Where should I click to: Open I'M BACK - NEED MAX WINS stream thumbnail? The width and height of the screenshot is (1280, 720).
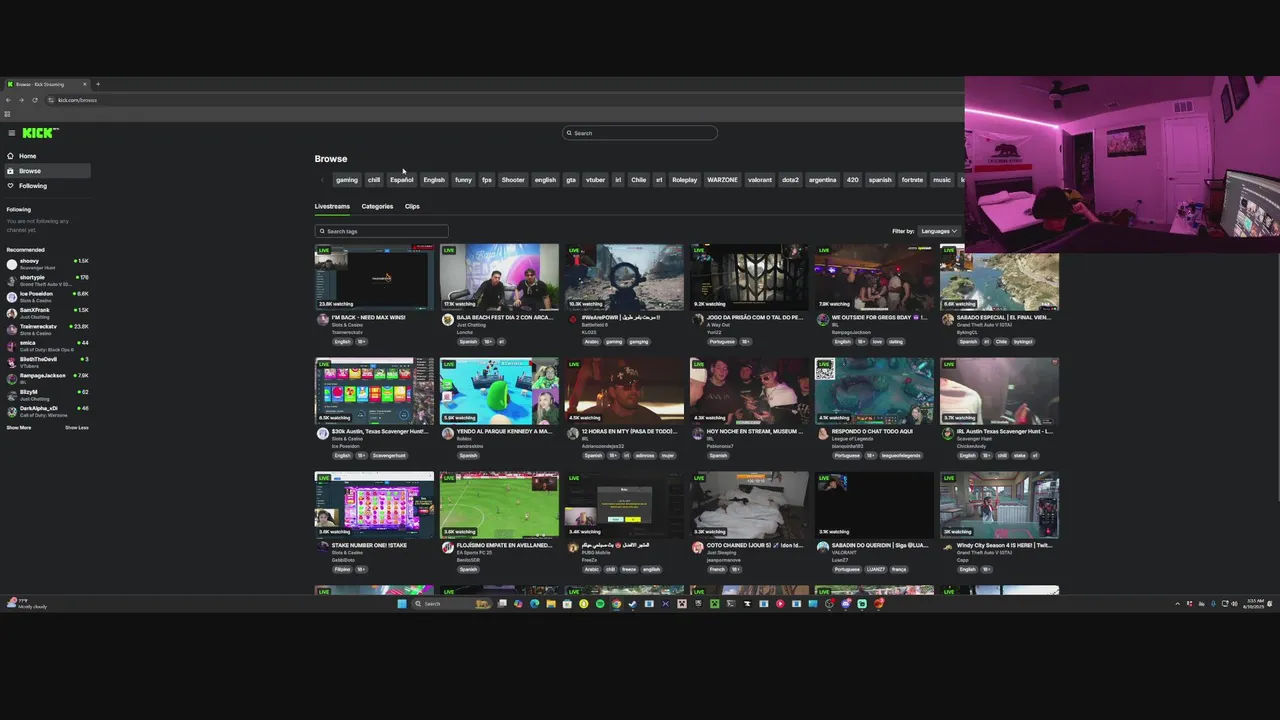(x=374, y=277)
